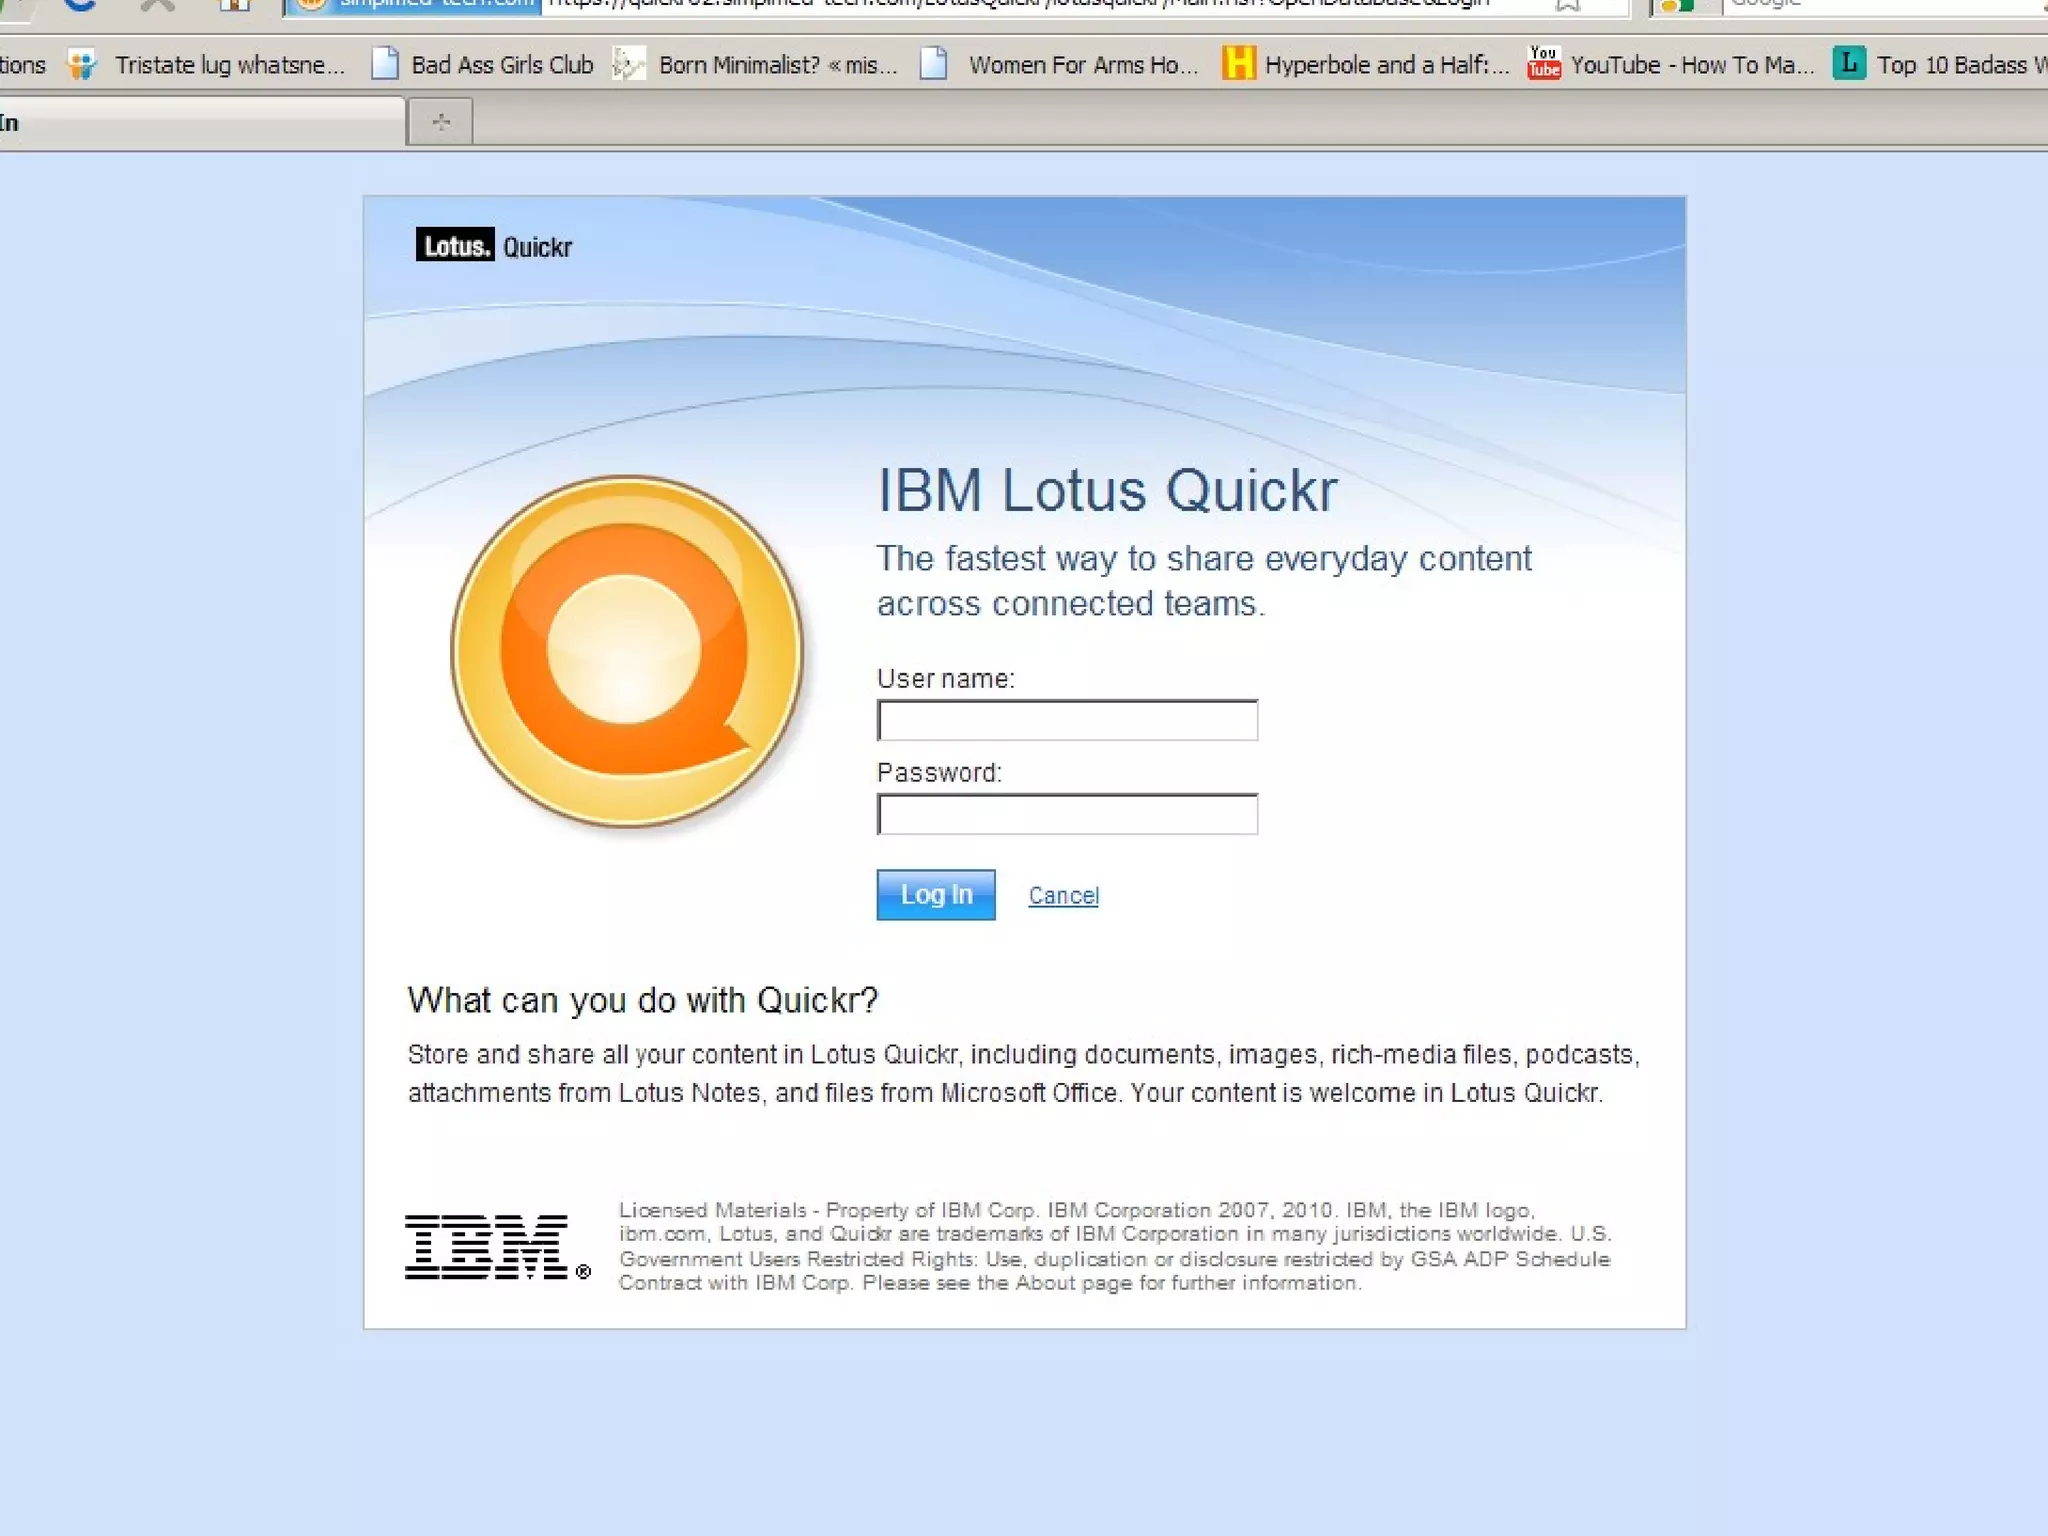Viewport: 2048px width, 1536px height.
Task: Focus the Password input field
Action: click(x=1067, y=814)
